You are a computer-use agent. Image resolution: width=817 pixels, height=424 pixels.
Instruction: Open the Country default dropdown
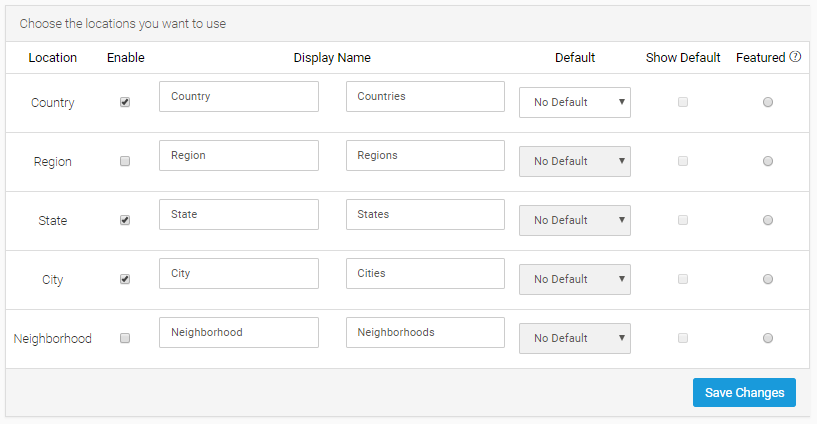574,102
